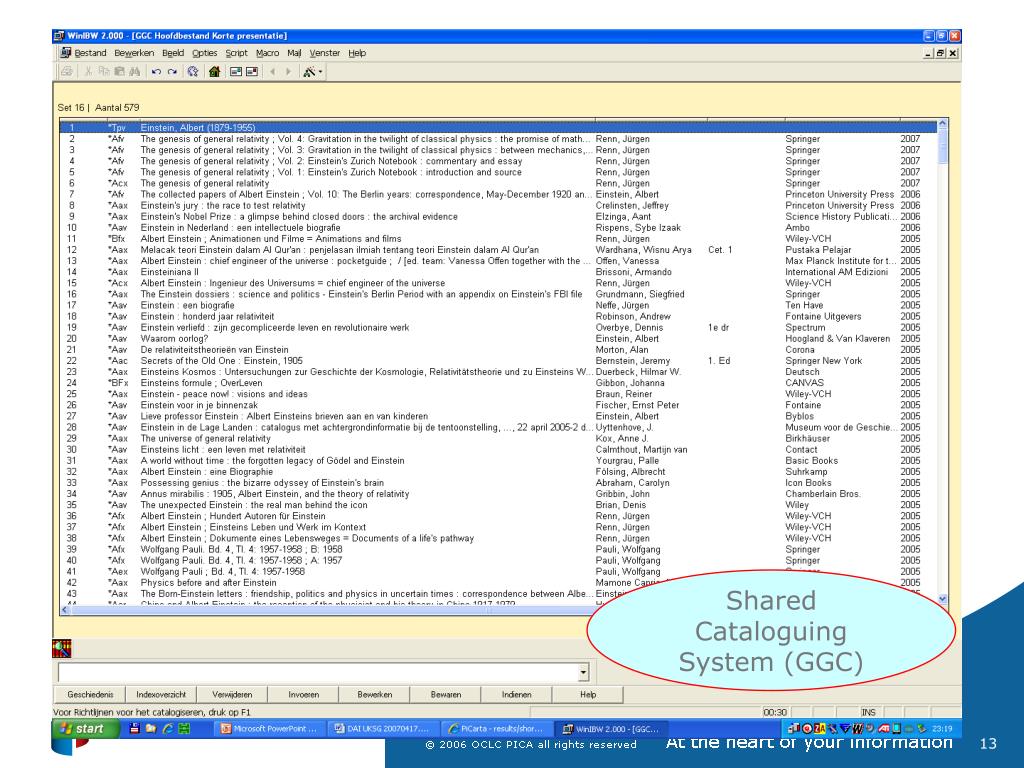Click the Help button in the bottom bar

coord(588,695)
